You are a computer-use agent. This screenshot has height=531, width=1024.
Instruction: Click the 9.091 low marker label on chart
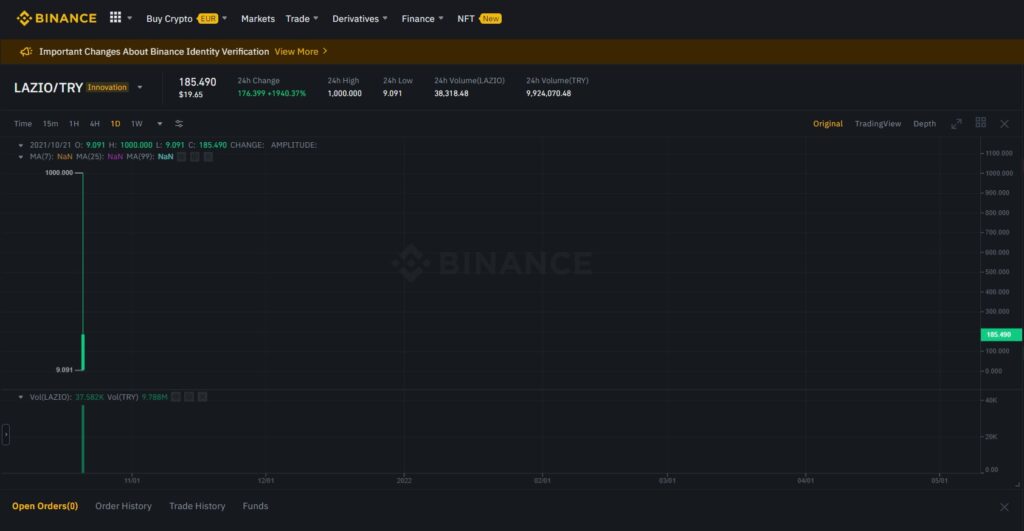[x=64, y=370]
